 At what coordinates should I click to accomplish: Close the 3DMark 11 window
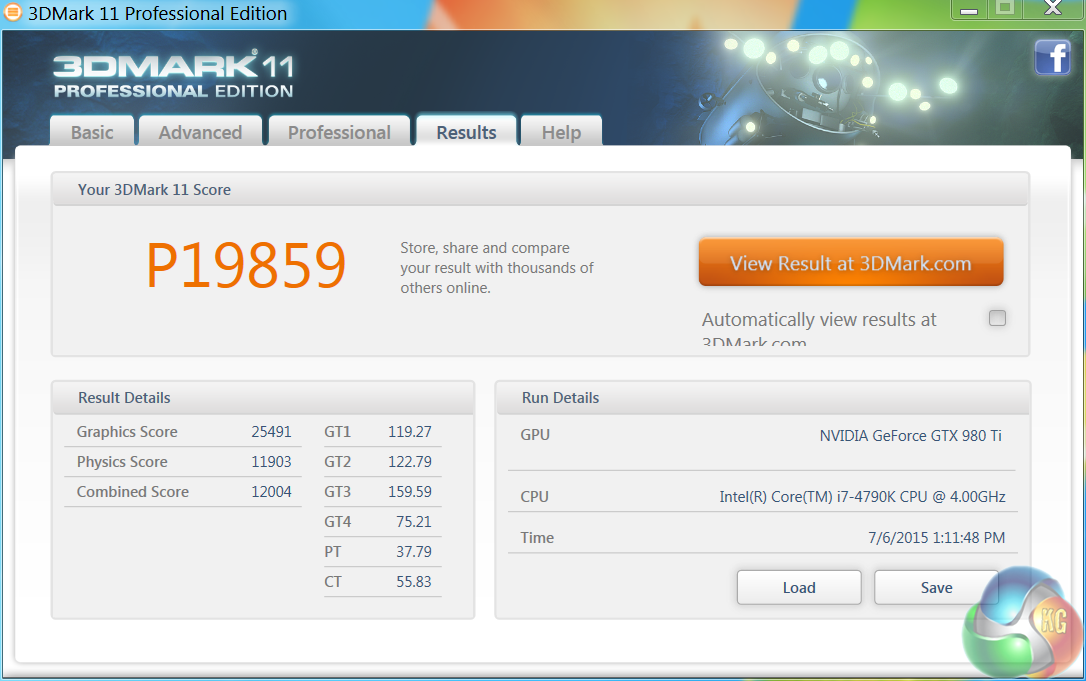coord(1053,9)
